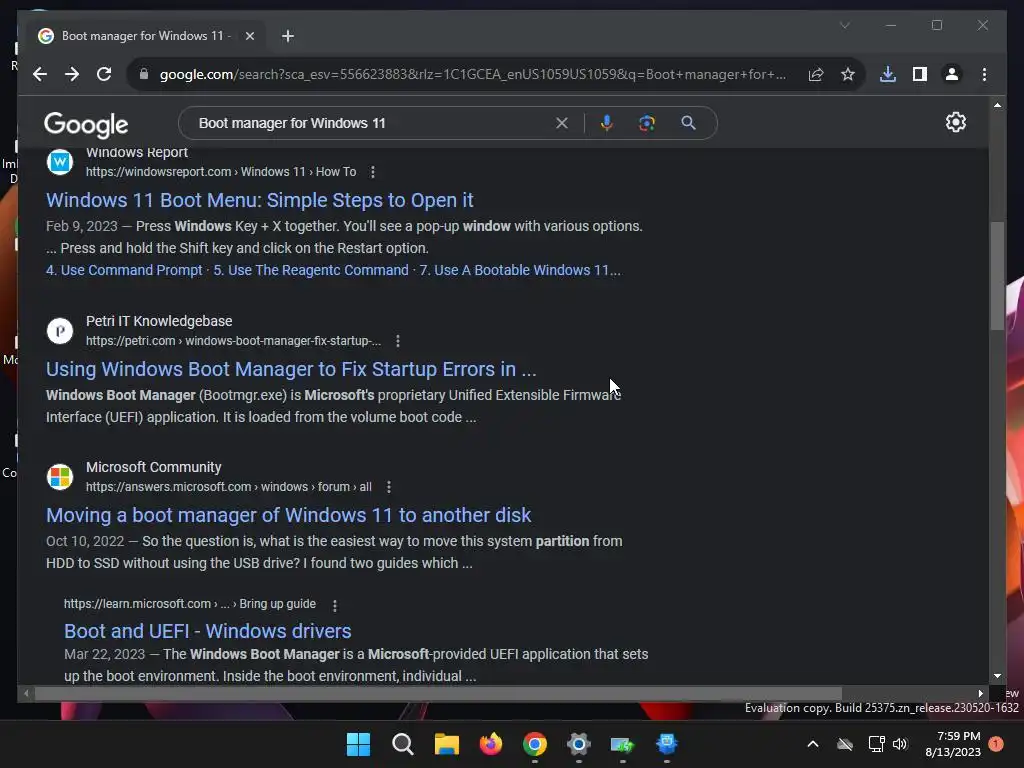Open the Windows Start menu
Image resolution: width=1024 pixels, height=768 pixels.
tap(359, 744)
